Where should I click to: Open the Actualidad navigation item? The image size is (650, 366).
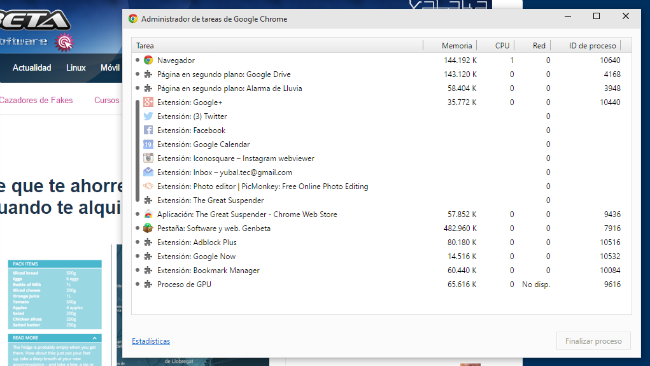pyautogui.click(x=32, y=68)
